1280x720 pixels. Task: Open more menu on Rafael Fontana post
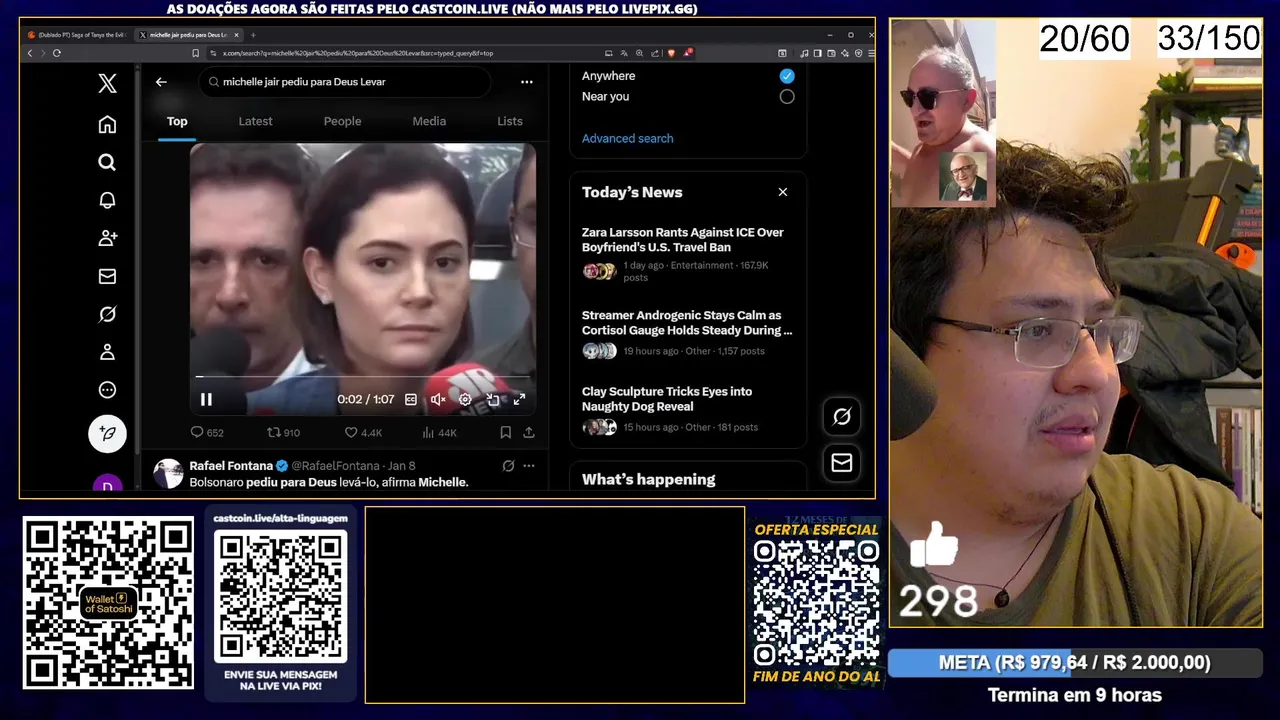click(529, 466)
